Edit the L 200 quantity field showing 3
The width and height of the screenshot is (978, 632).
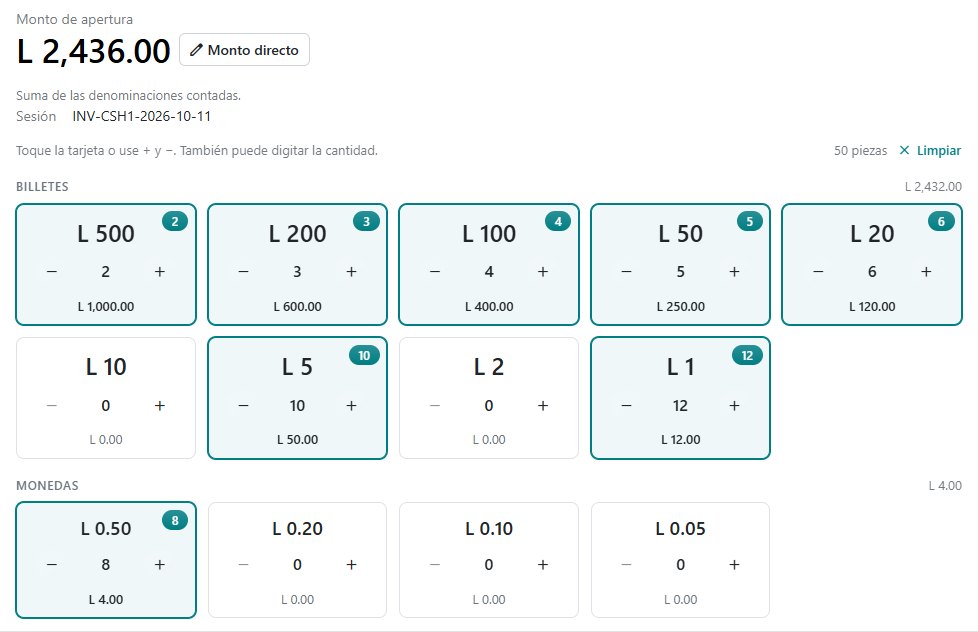297,271
